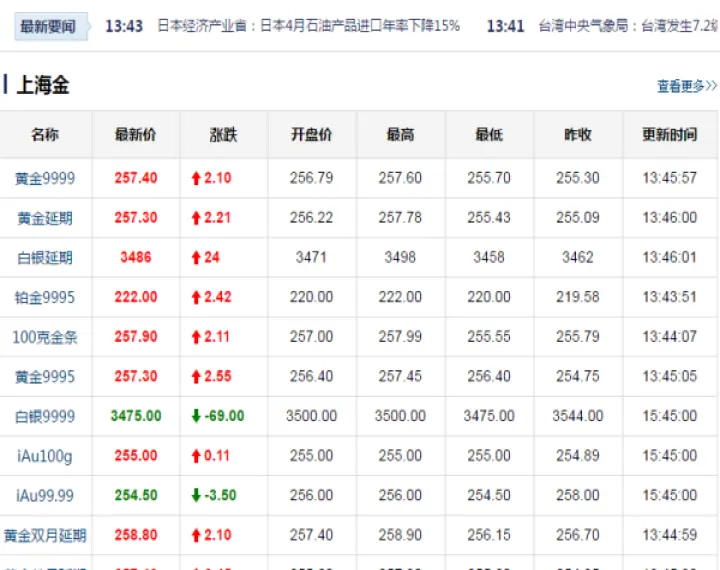Select change value 2.55 in 黄金9995 row
The width and height of the screenshot is (720, 570).
pos(218,377)
